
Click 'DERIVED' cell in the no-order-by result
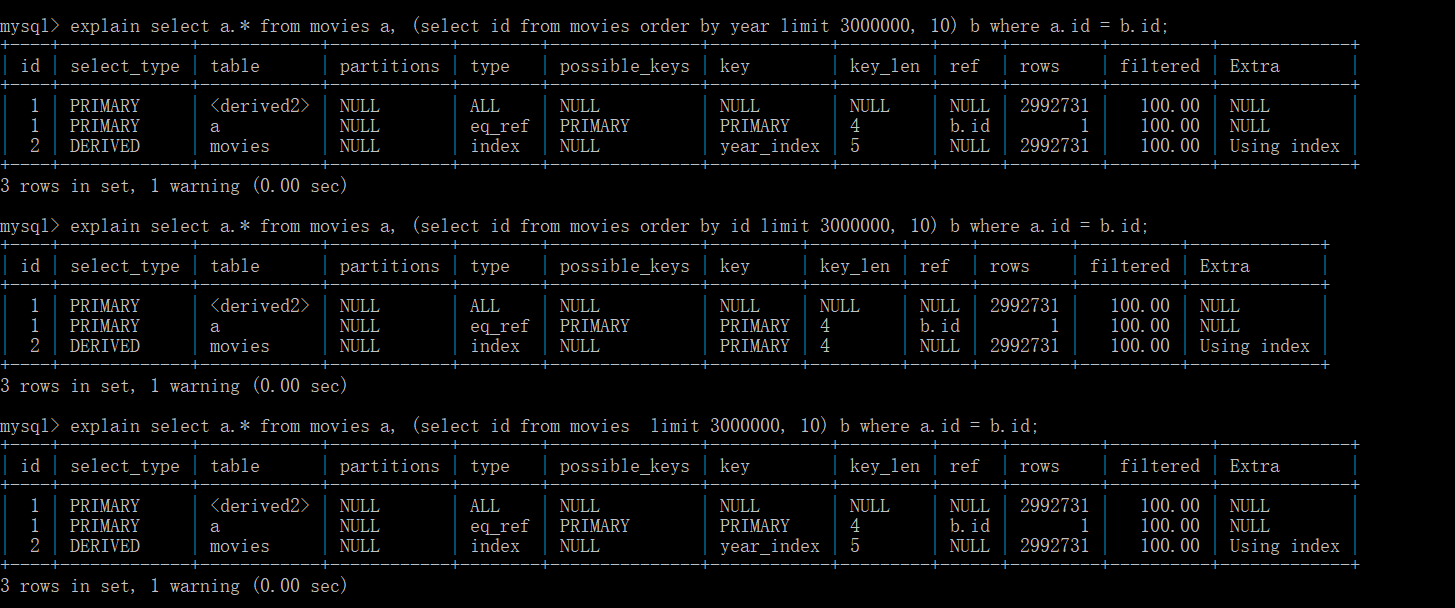(105, 546)
